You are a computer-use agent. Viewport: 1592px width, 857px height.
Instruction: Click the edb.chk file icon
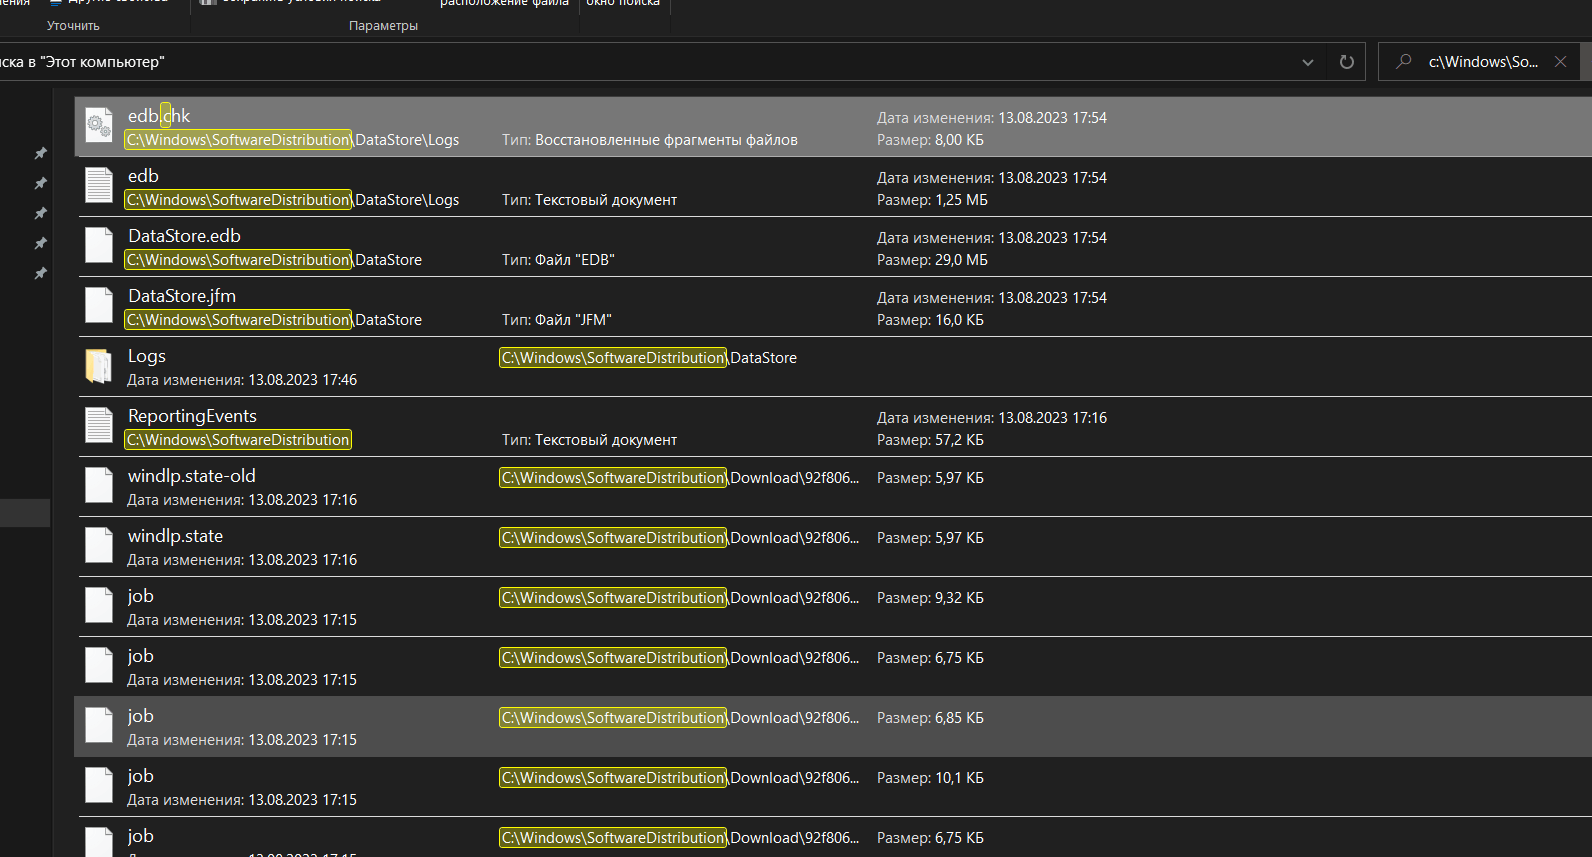[99, 126]
